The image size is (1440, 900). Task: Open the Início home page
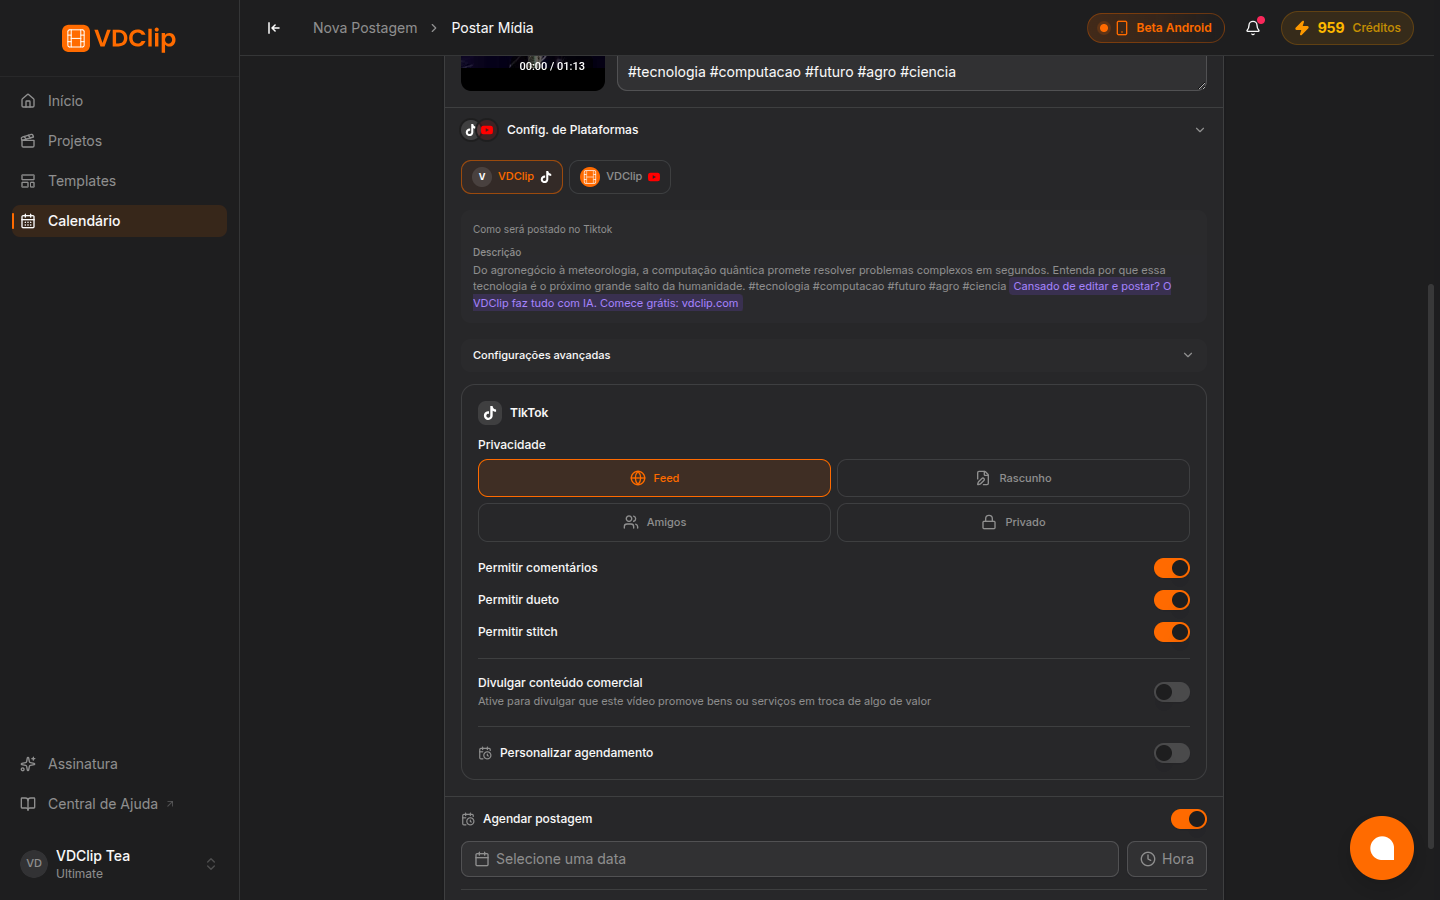click(x=119, y=101)
